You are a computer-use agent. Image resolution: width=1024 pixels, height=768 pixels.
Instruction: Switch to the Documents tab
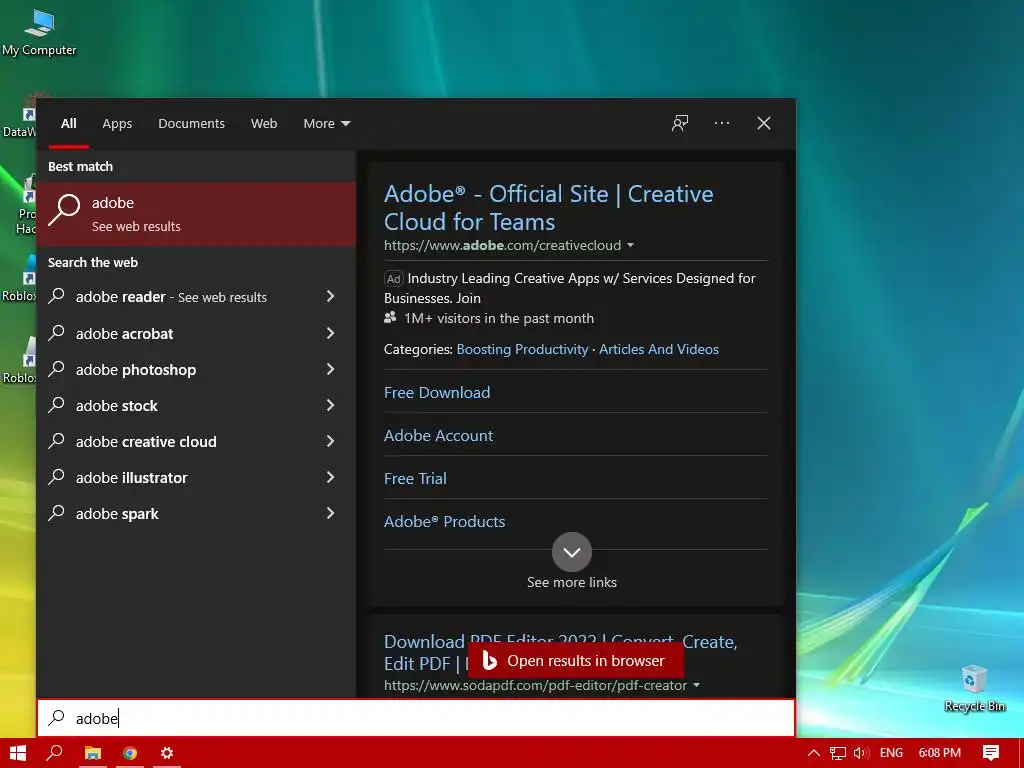pos(191,123)
